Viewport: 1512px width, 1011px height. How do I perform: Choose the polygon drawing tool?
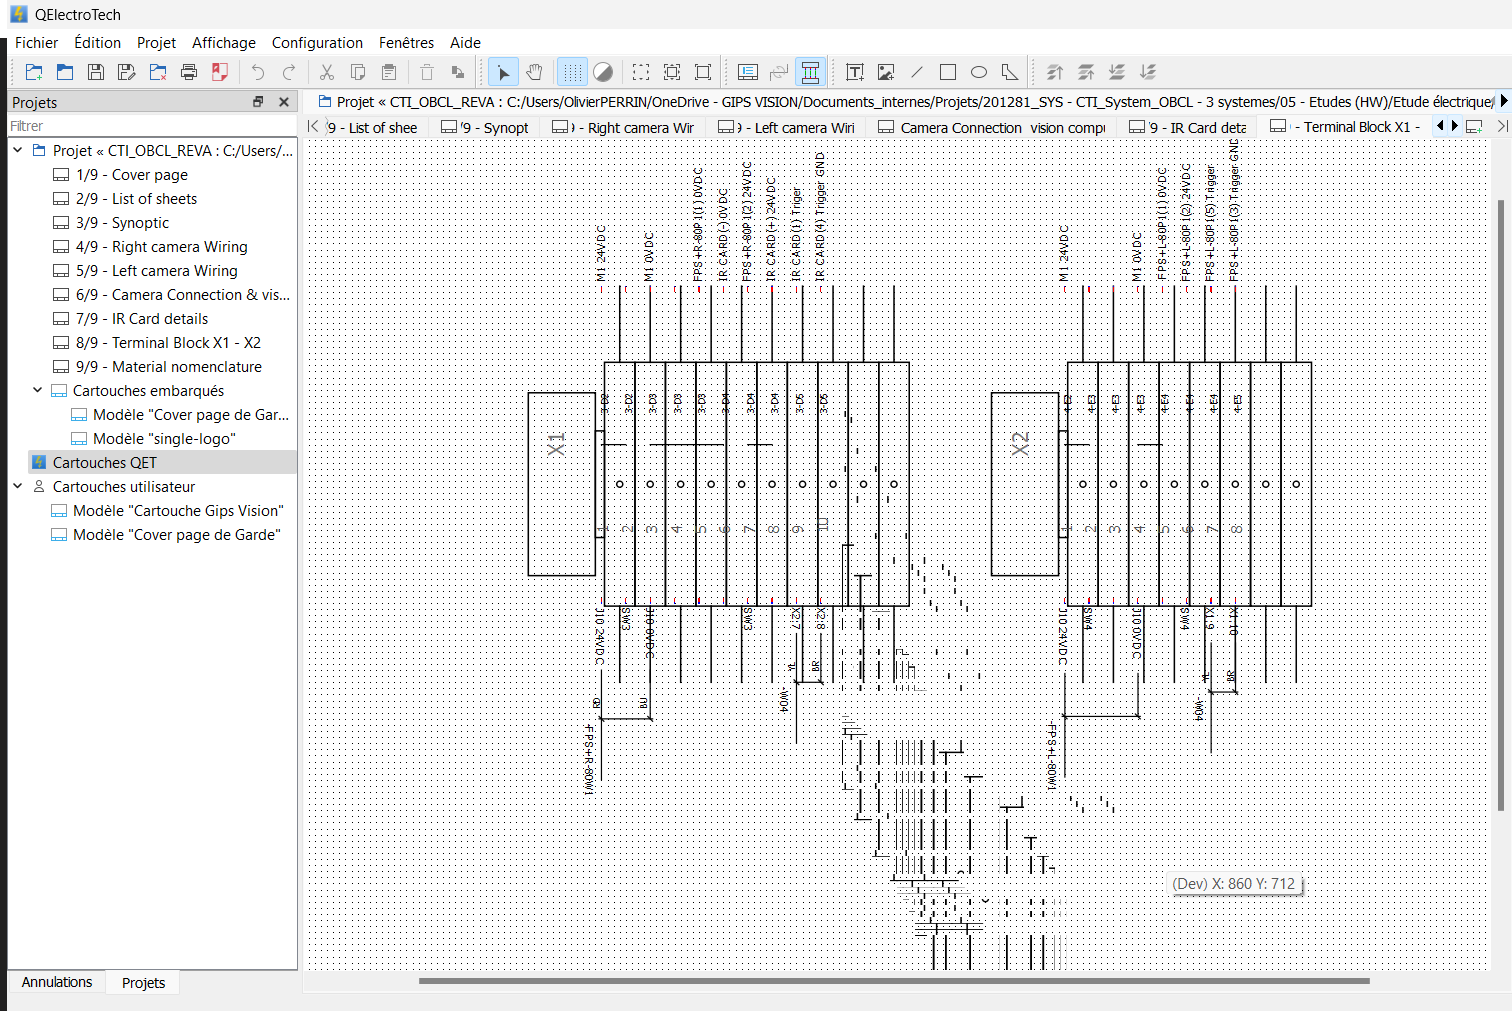tap(1010, 72)
